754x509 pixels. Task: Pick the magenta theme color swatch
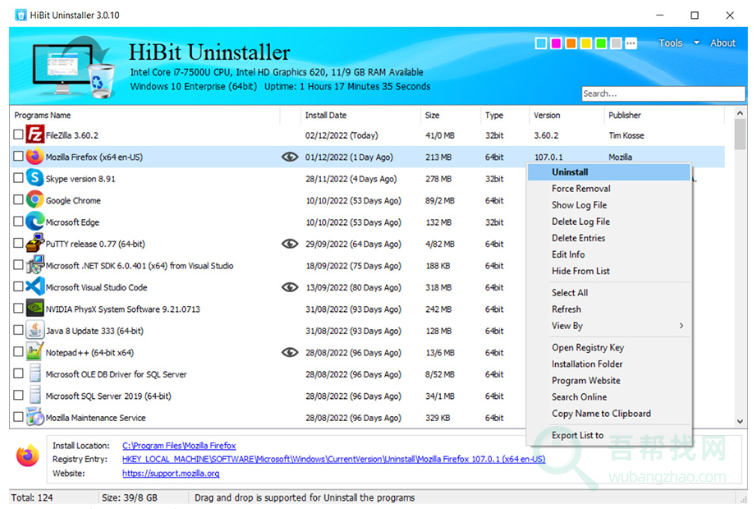click(x=556, y=44)
